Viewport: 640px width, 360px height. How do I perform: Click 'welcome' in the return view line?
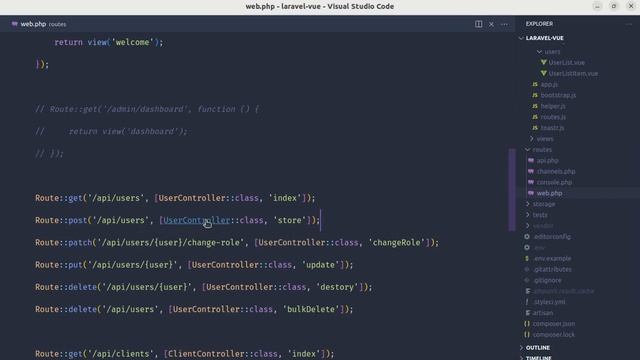(132, 42)
